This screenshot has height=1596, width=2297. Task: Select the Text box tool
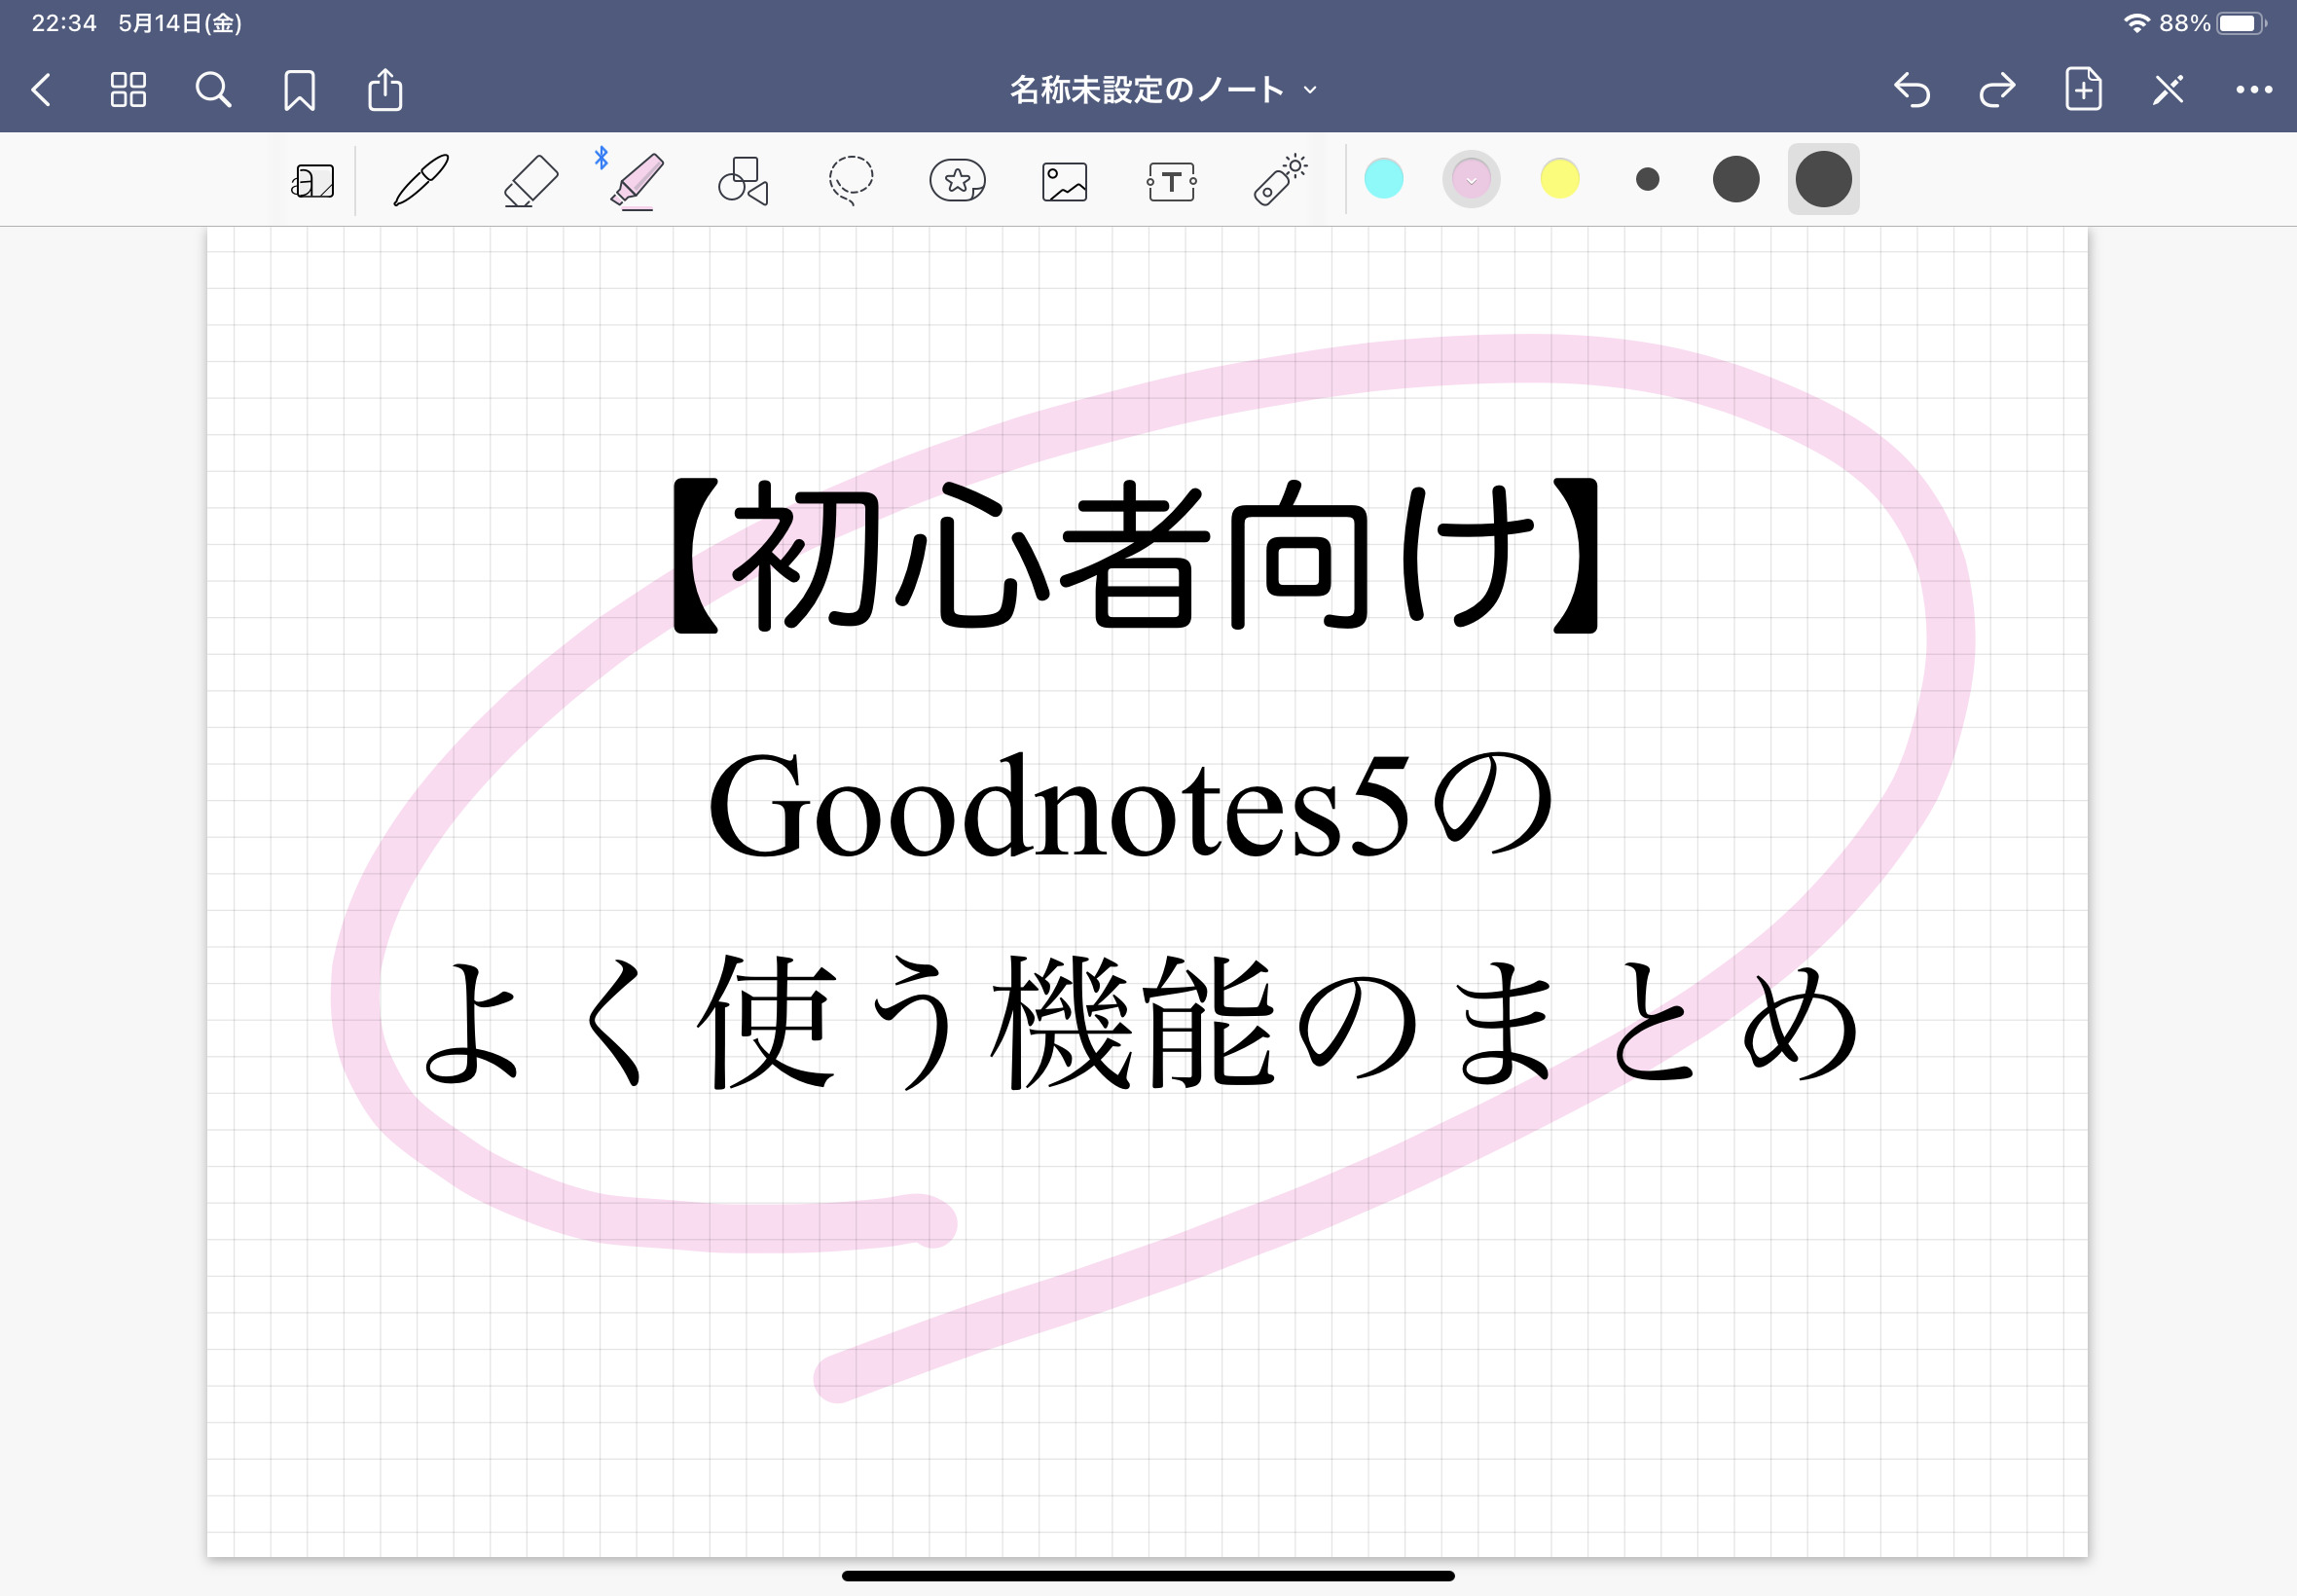(1171, 182)
